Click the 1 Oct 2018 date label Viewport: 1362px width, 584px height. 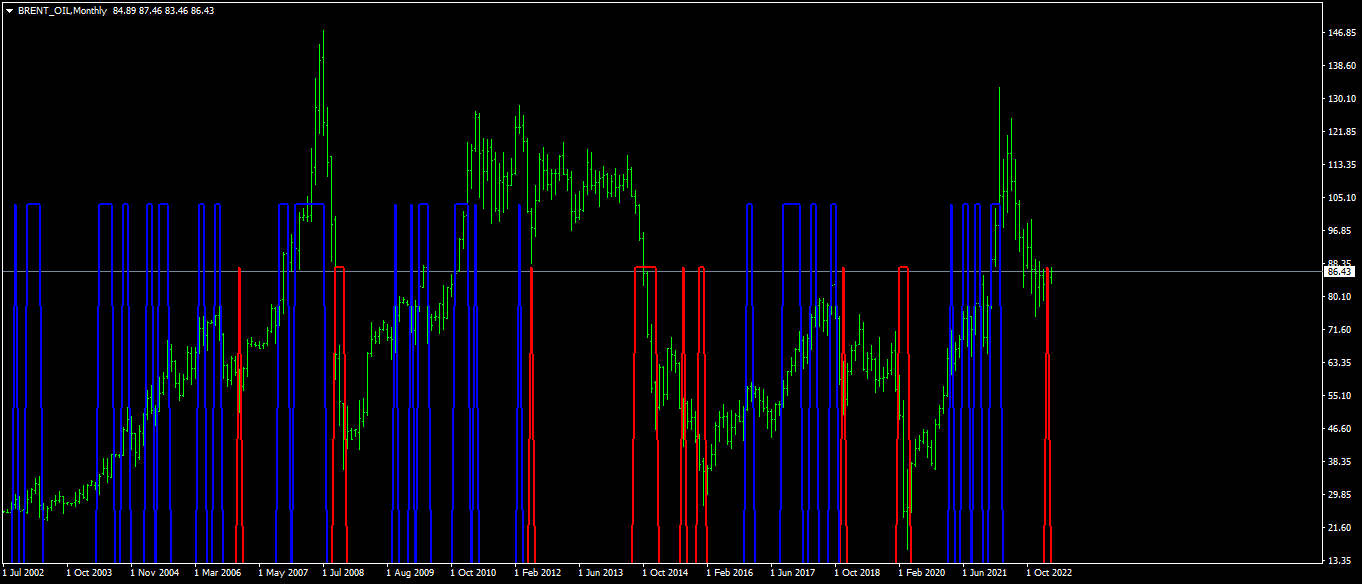click(857, 574)
